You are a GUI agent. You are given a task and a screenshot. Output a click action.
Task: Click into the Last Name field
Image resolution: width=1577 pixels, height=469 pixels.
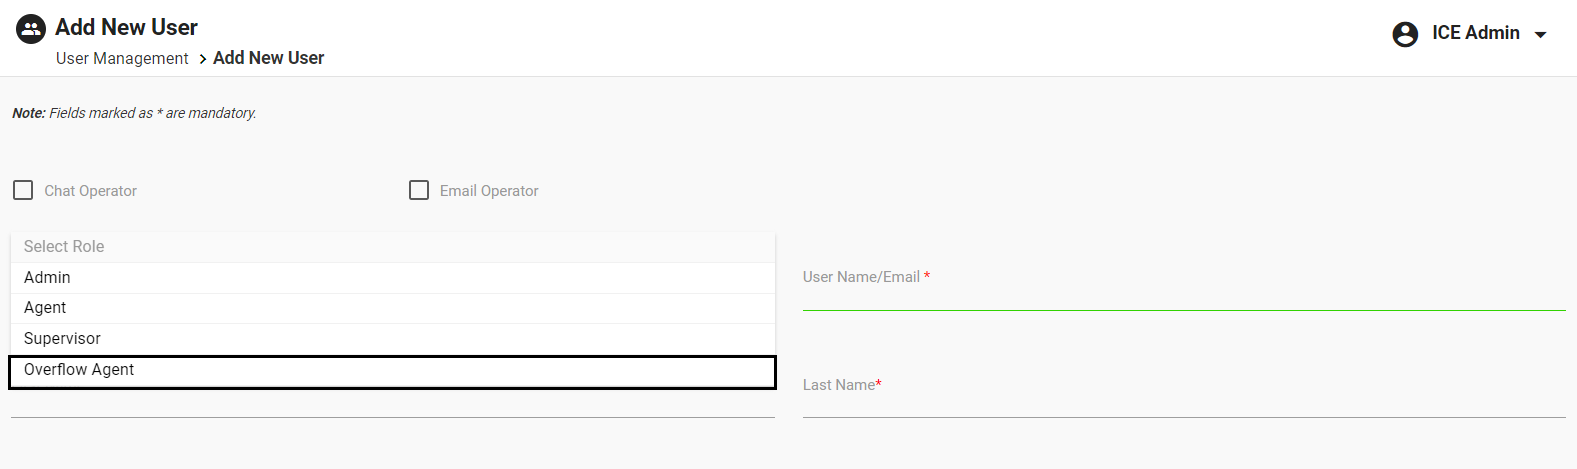(1183, 403)
